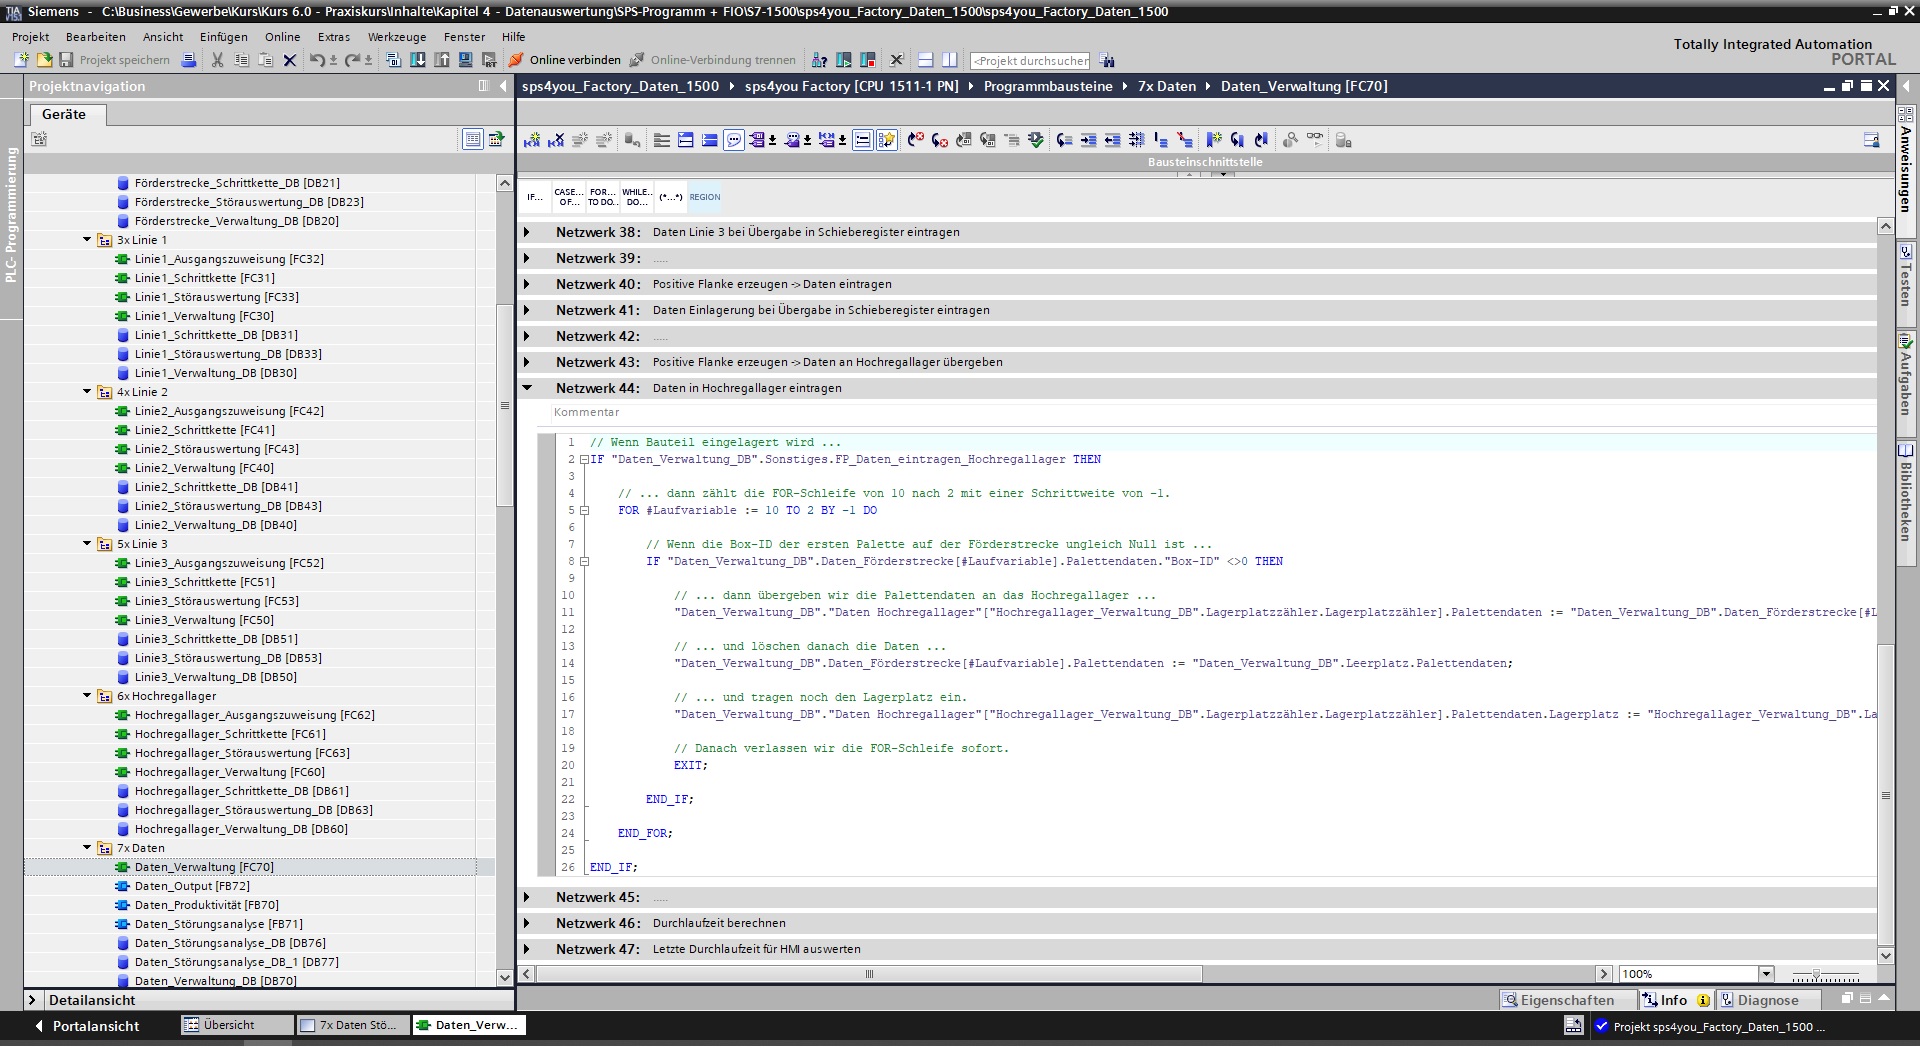Click the cut scissors icon
Image resolution: width=1920 pixels, height=1048 pixels.
click(x=217, y=60)
